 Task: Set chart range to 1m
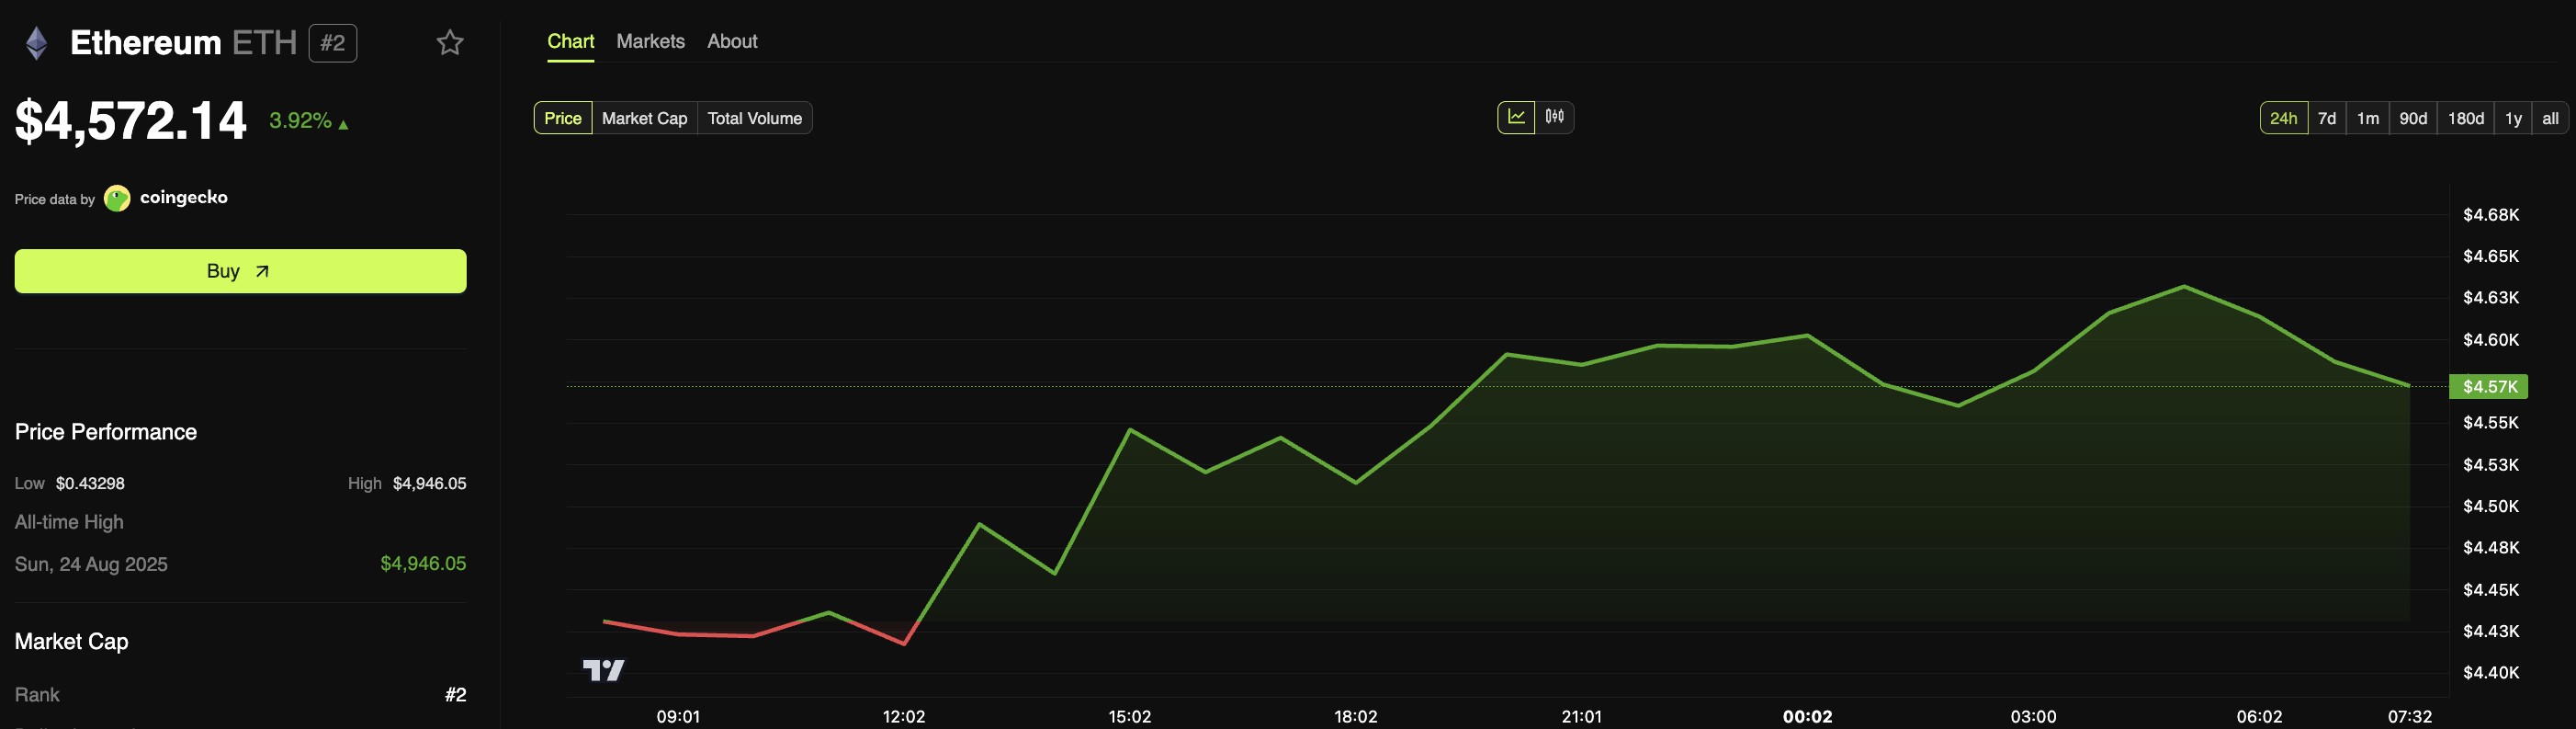[2368, 118]
